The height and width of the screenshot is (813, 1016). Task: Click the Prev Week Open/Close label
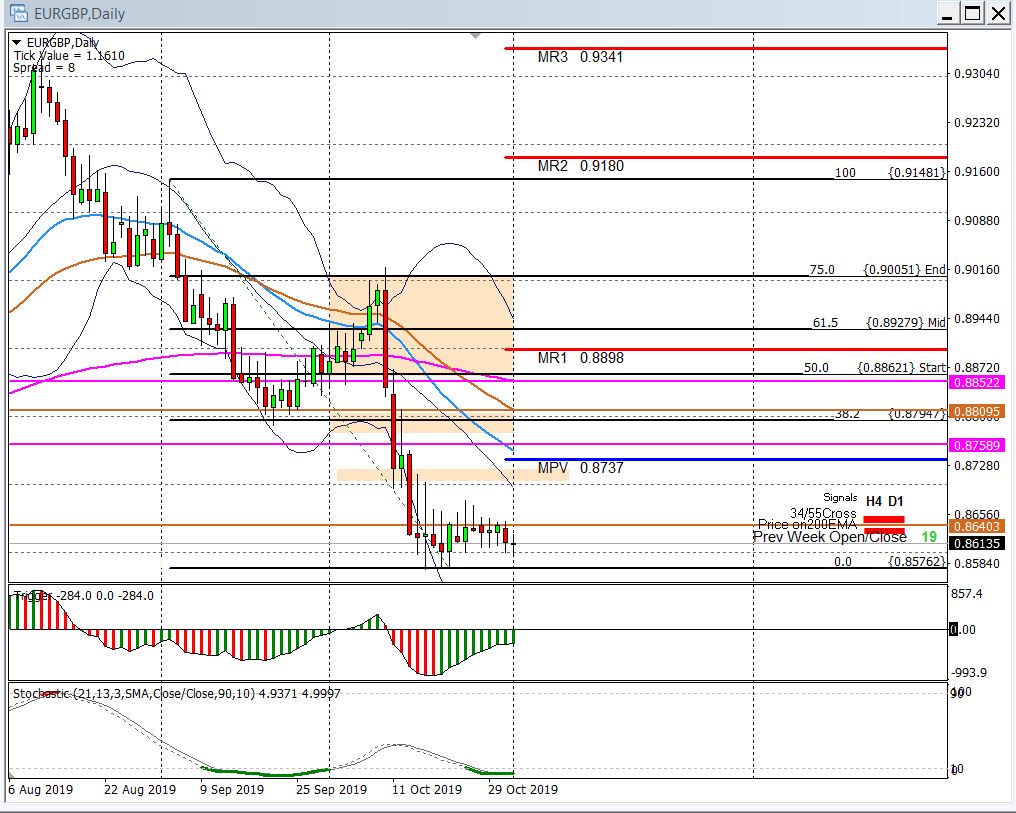click(829, 537)
